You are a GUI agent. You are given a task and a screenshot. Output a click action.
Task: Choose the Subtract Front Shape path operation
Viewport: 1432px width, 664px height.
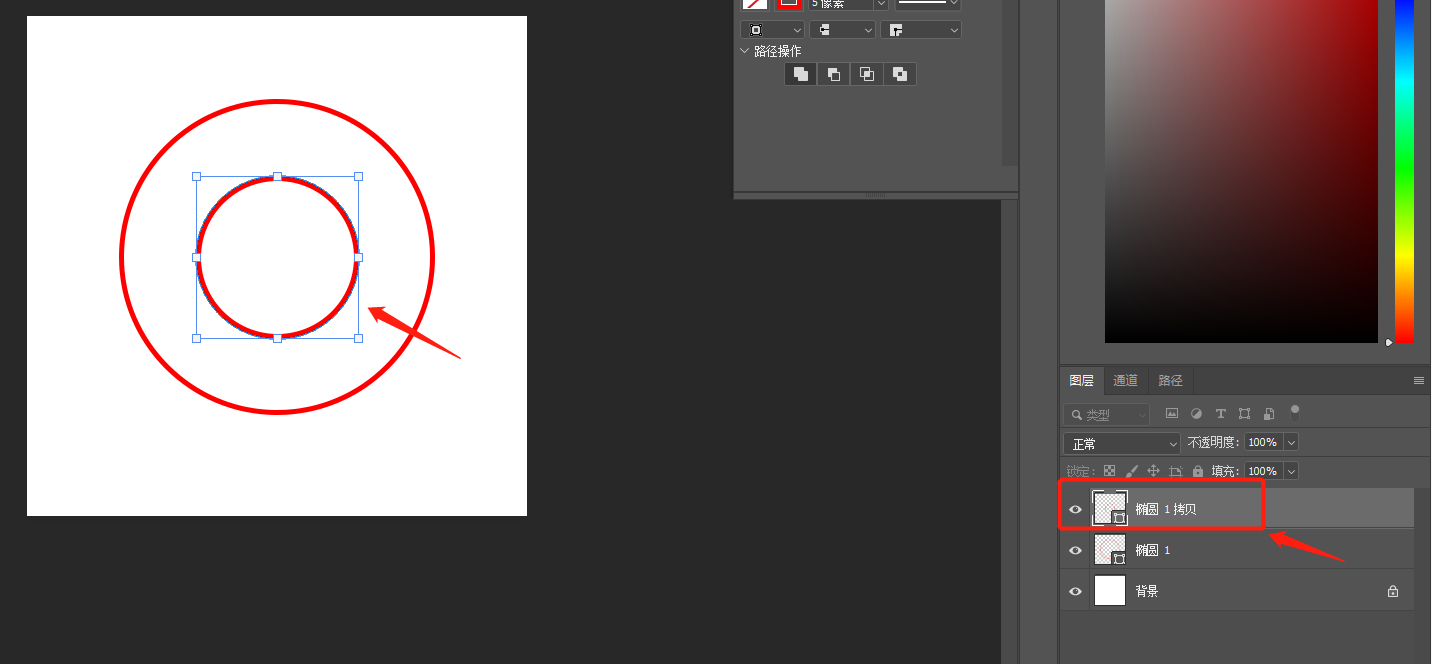833,74
